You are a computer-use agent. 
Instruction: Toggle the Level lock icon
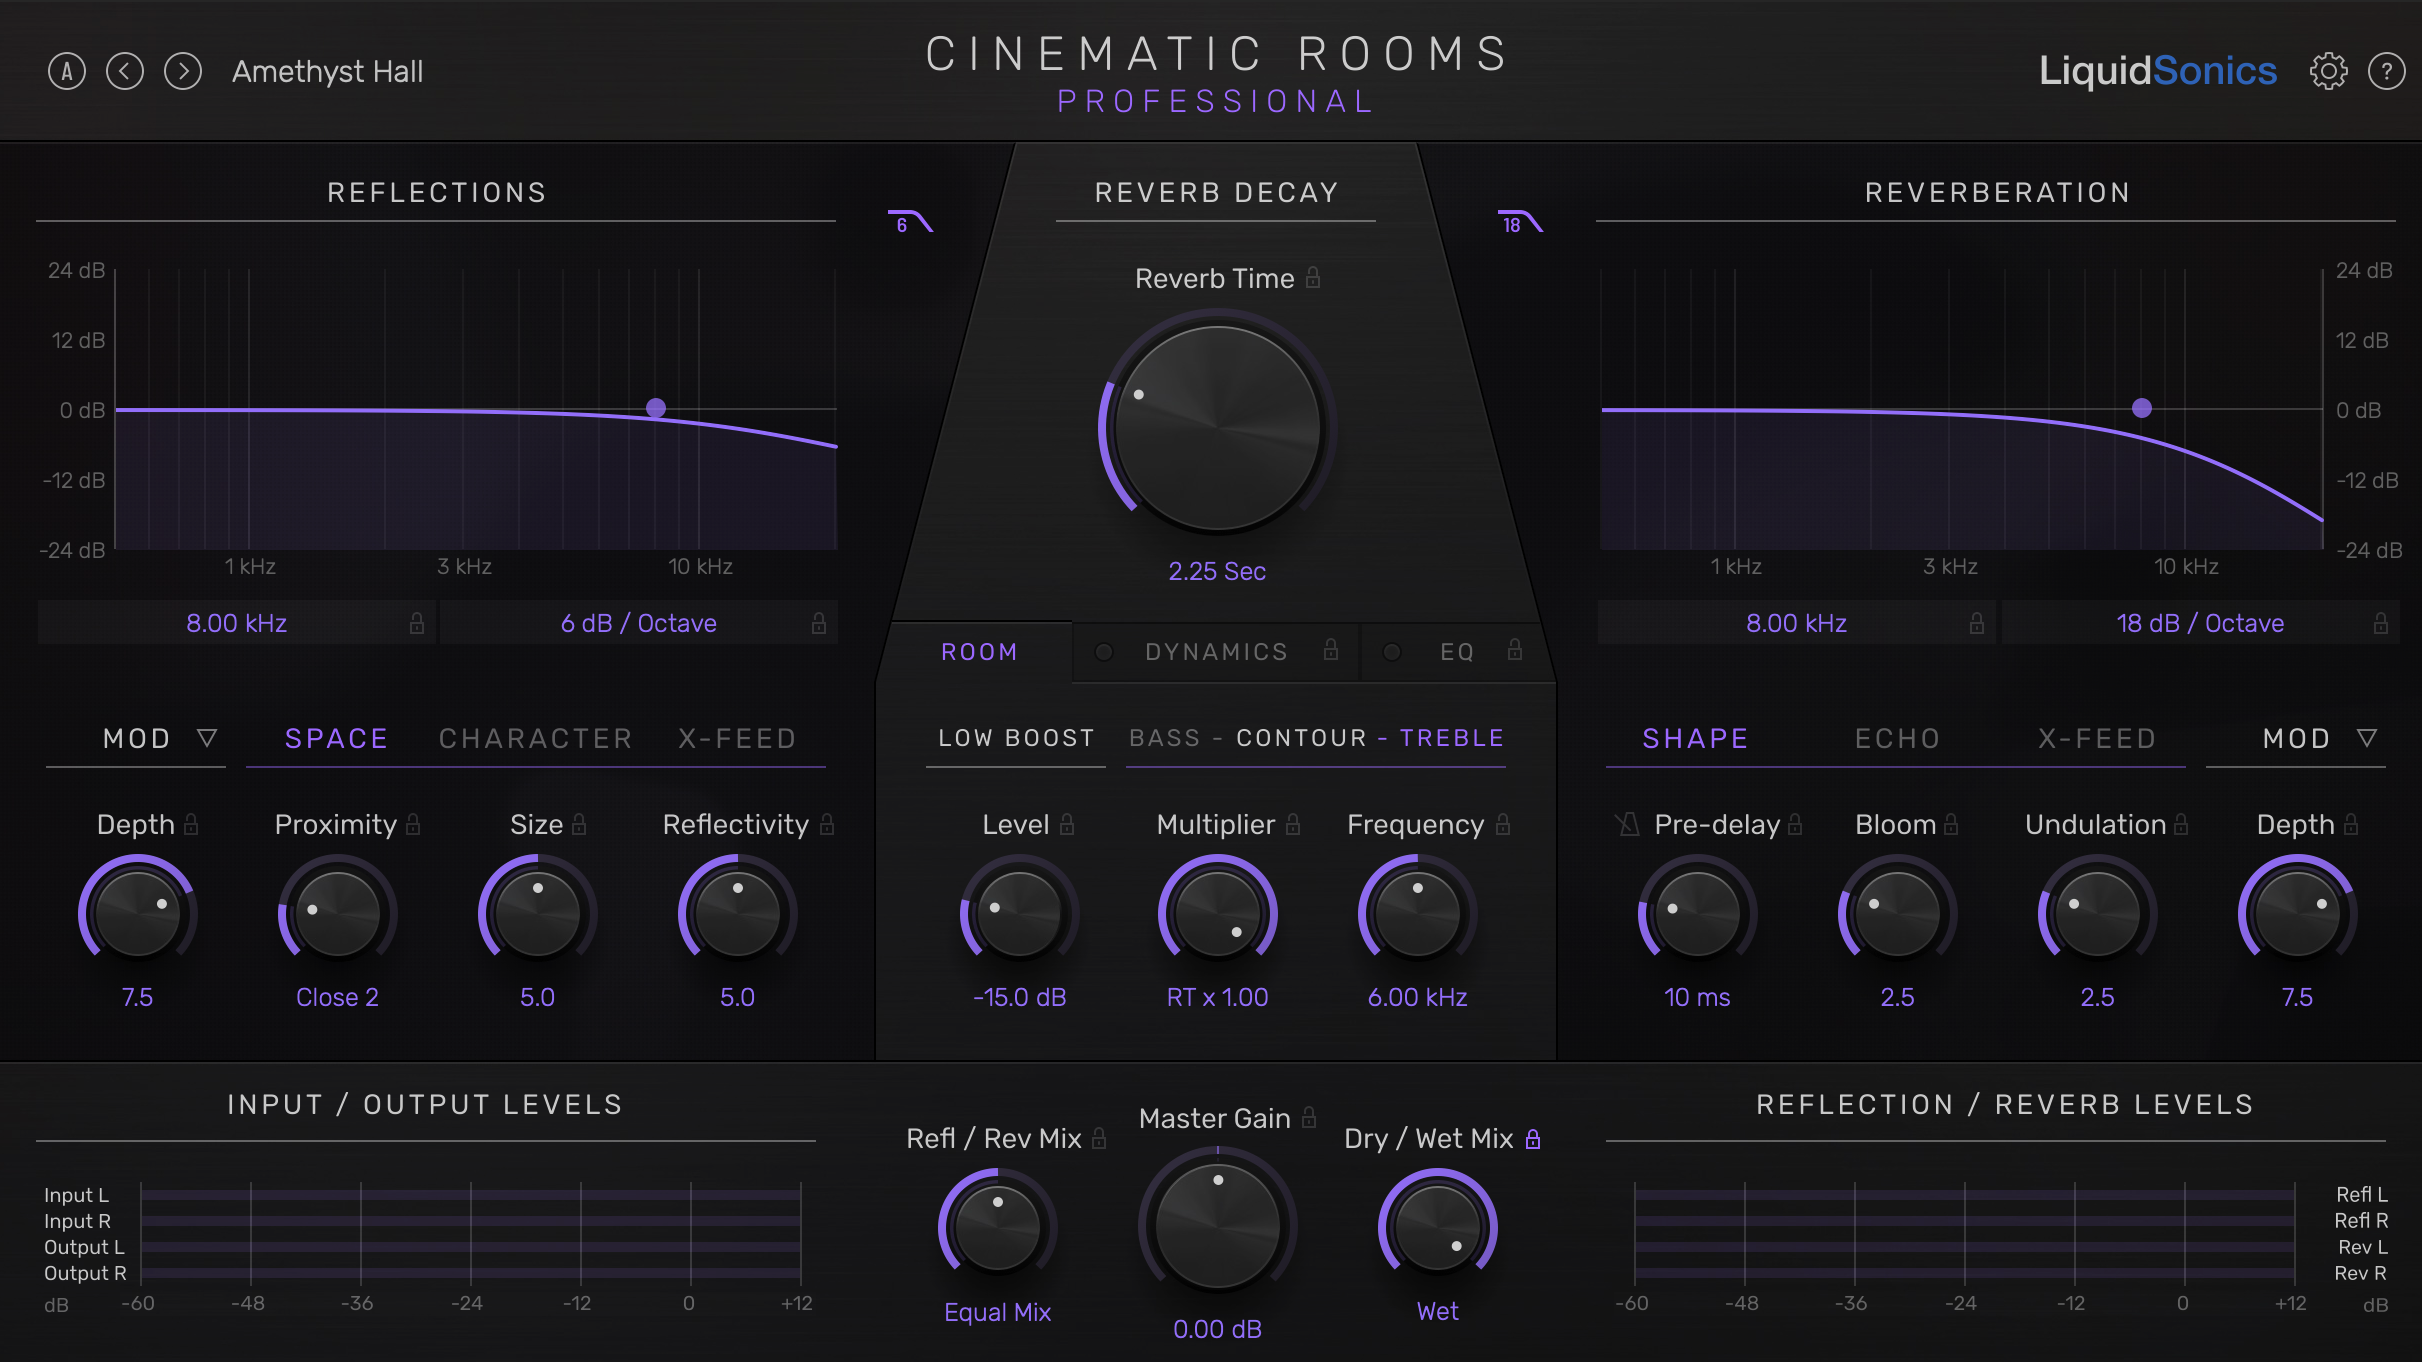pyautogui.click(x=1067, y=824)
